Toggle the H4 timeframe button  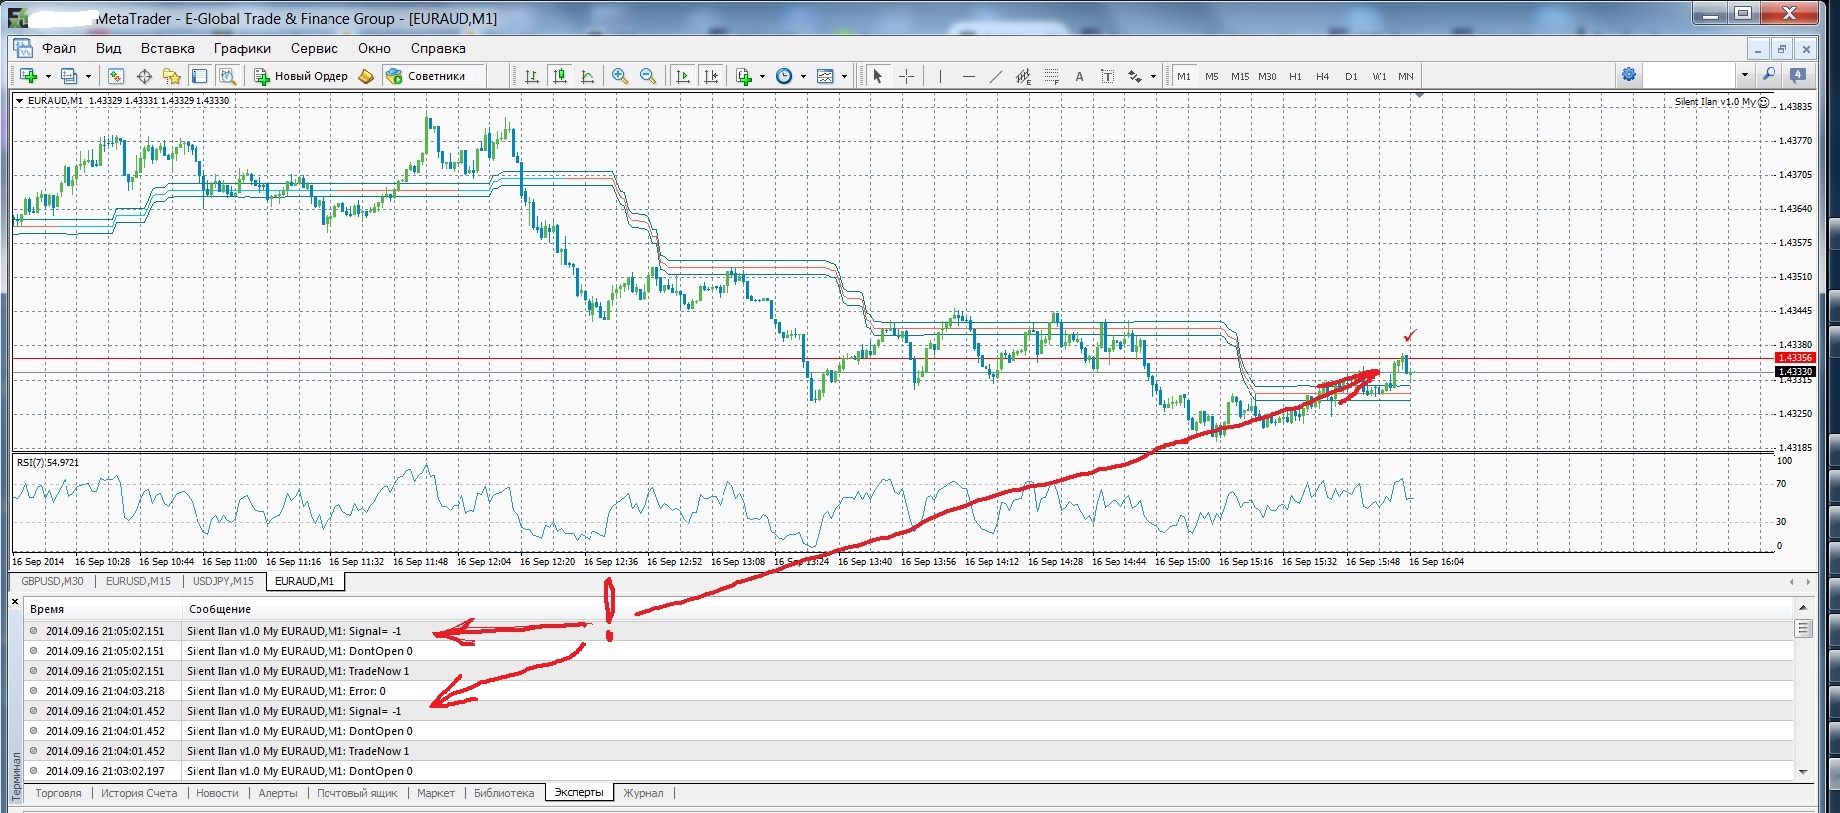1323,76
